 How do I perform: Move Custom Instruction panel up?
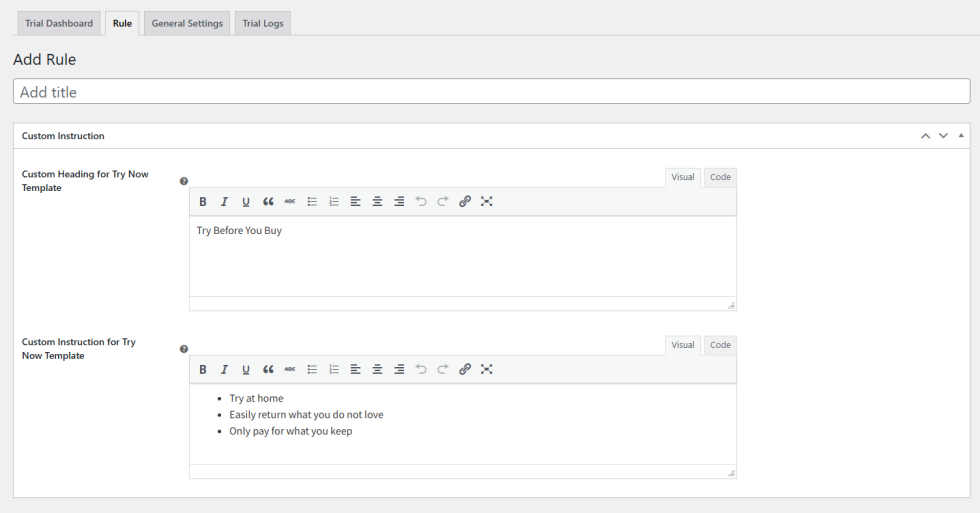click(925, 136)
